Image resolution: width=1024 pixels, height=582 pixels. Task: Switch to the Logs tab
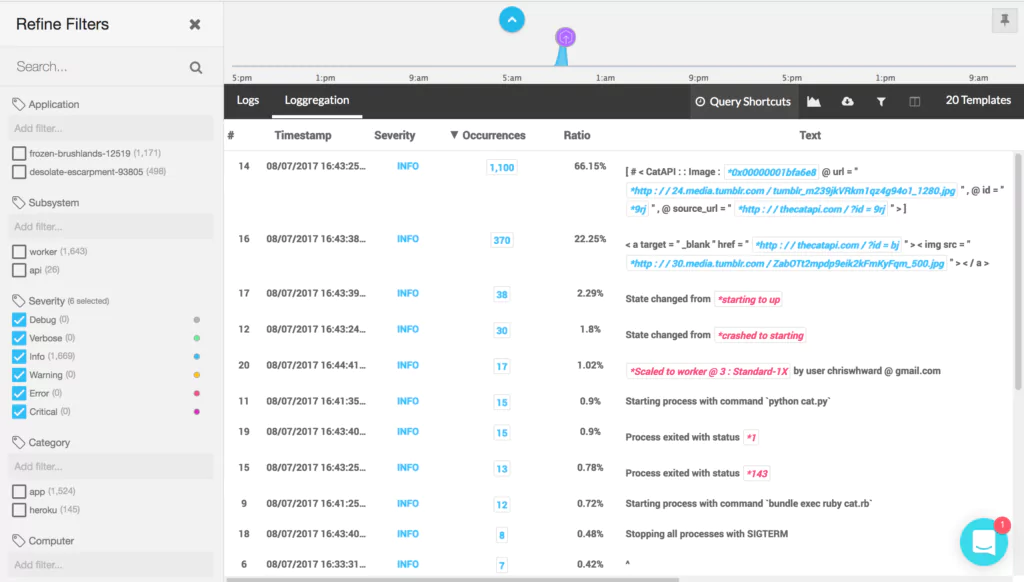point(248,101)
